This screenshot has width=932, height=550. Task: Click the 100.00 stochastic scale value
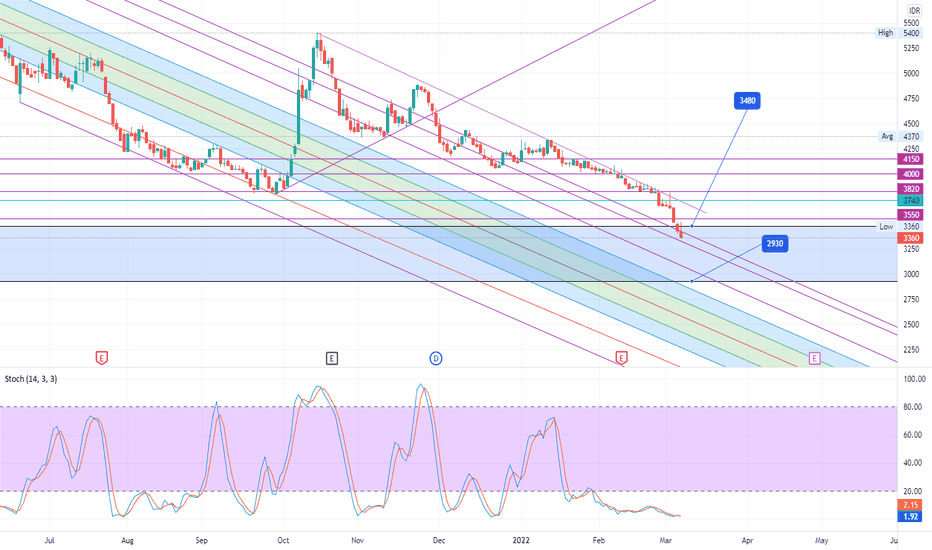pos(914,379)
